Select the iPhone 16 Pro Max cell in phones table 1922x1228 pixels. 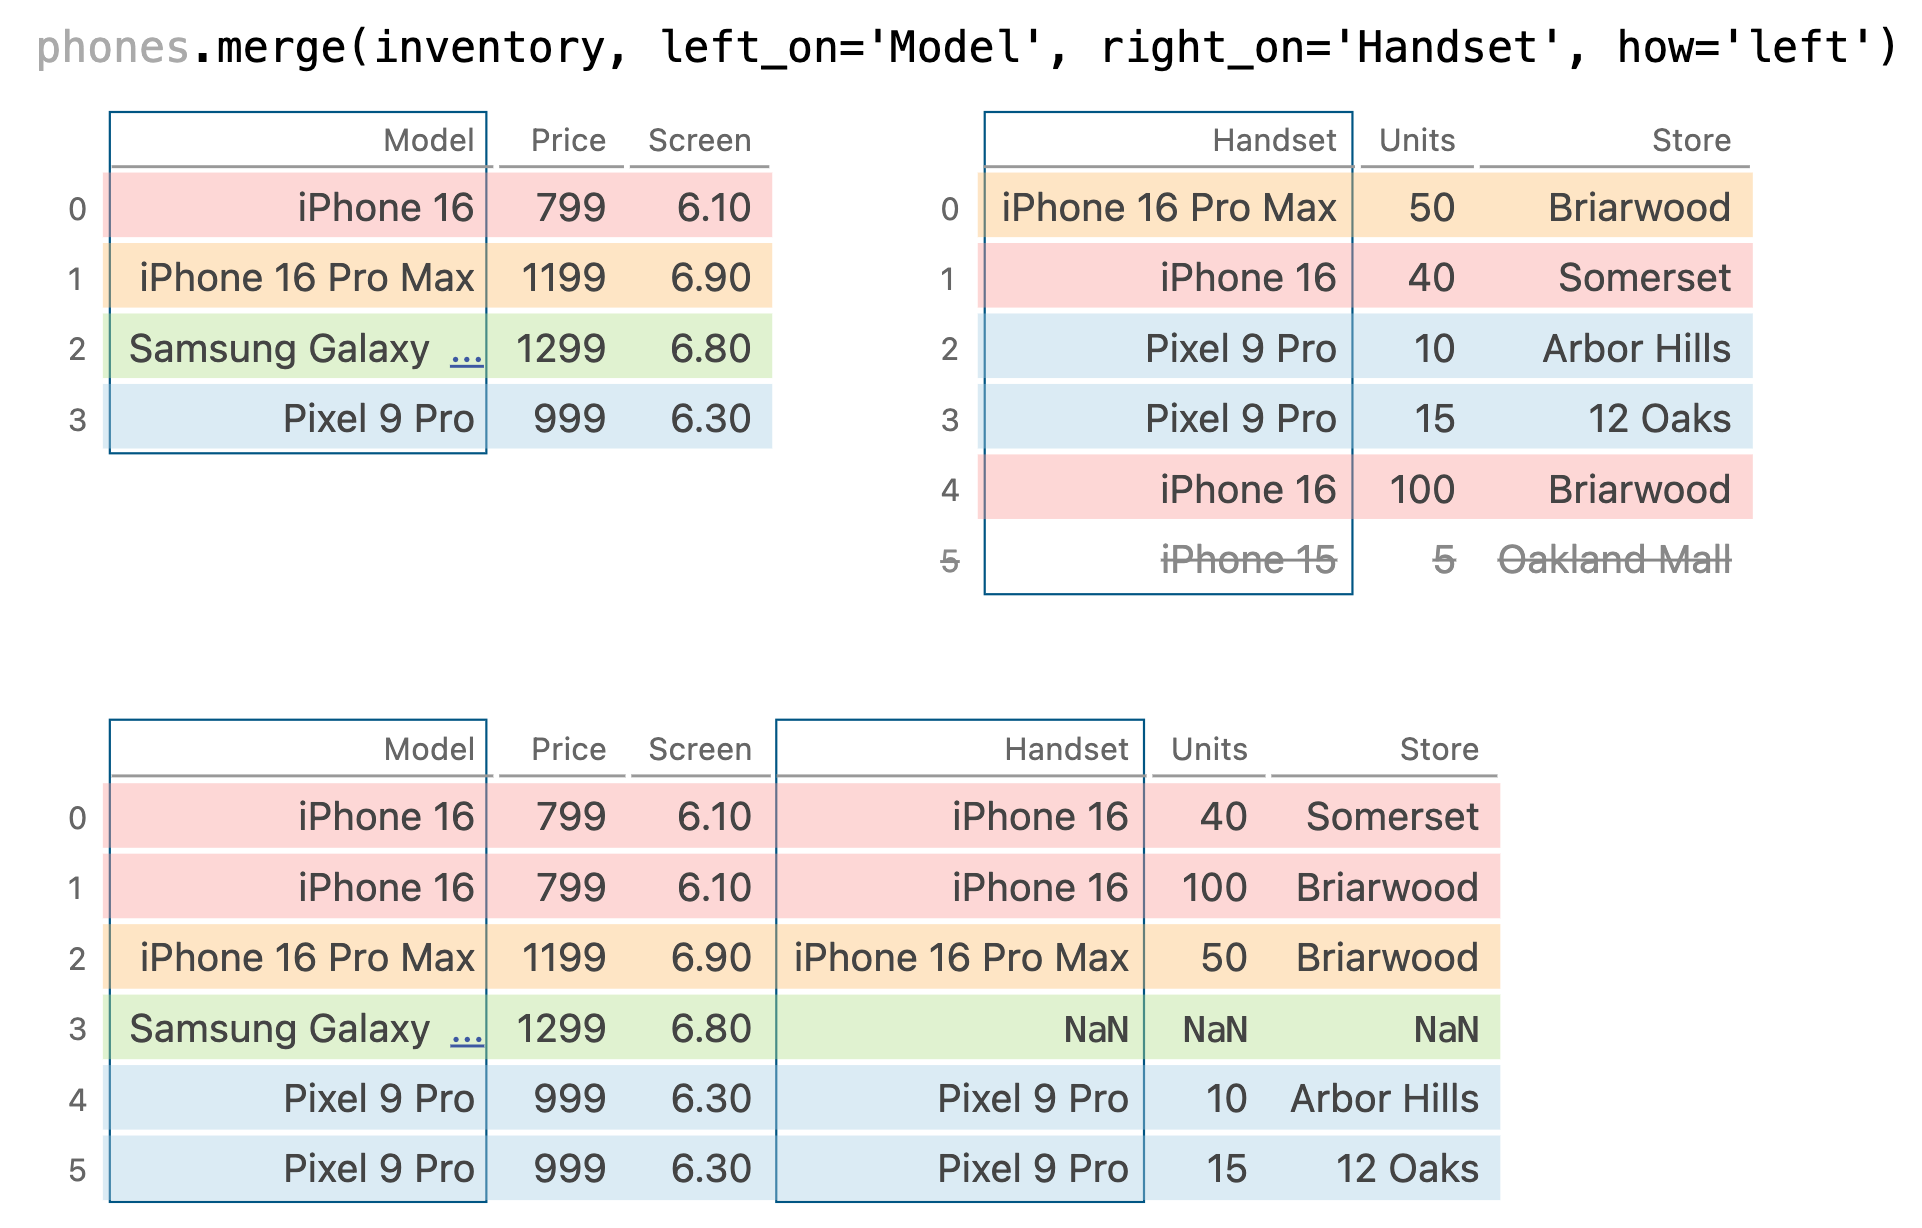click(306, 278)
